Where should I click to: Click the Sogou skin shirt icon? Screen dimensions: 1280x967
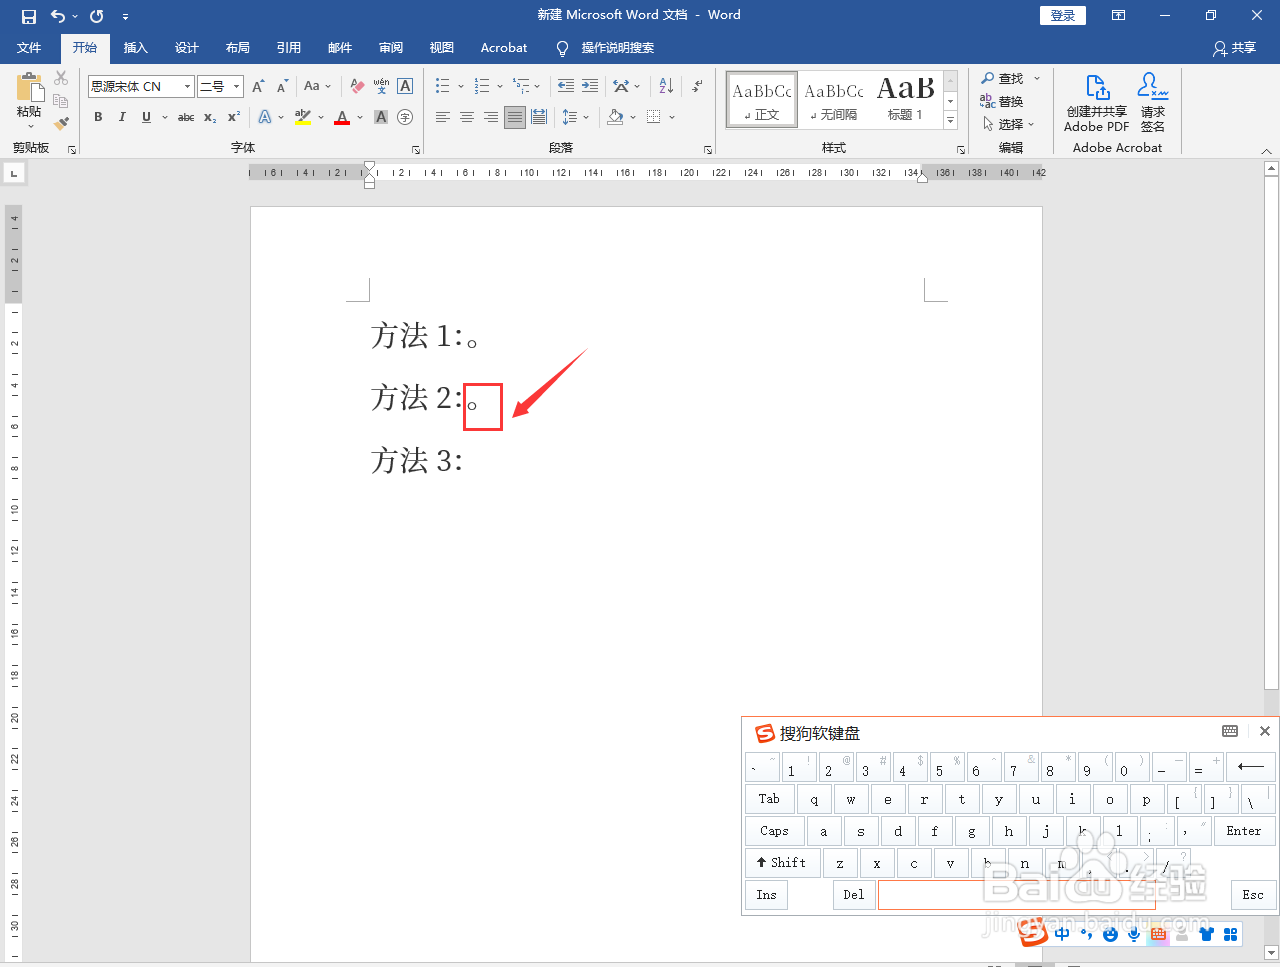point(1206,934)
